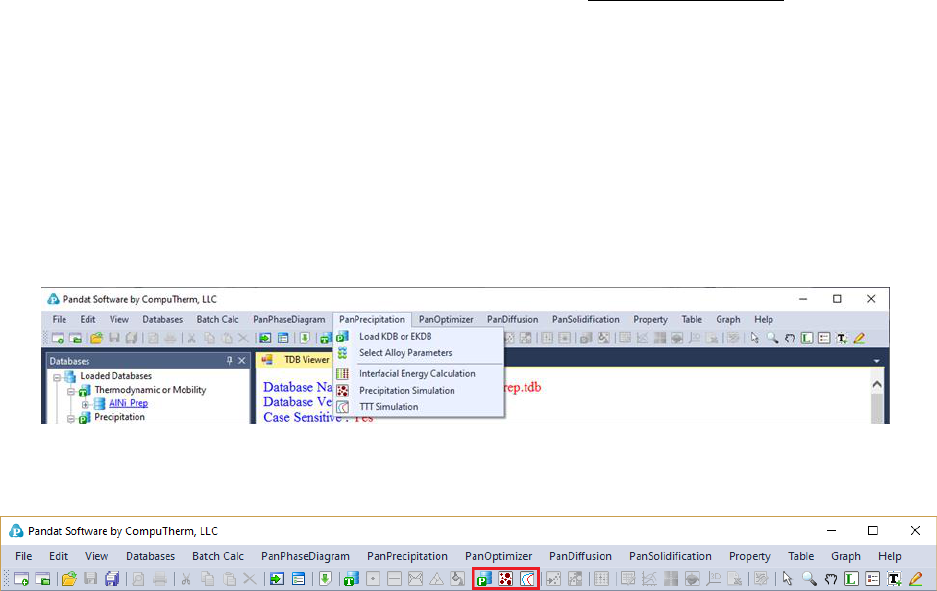Expand the AlNi_Prep database node

click(85, 405)
